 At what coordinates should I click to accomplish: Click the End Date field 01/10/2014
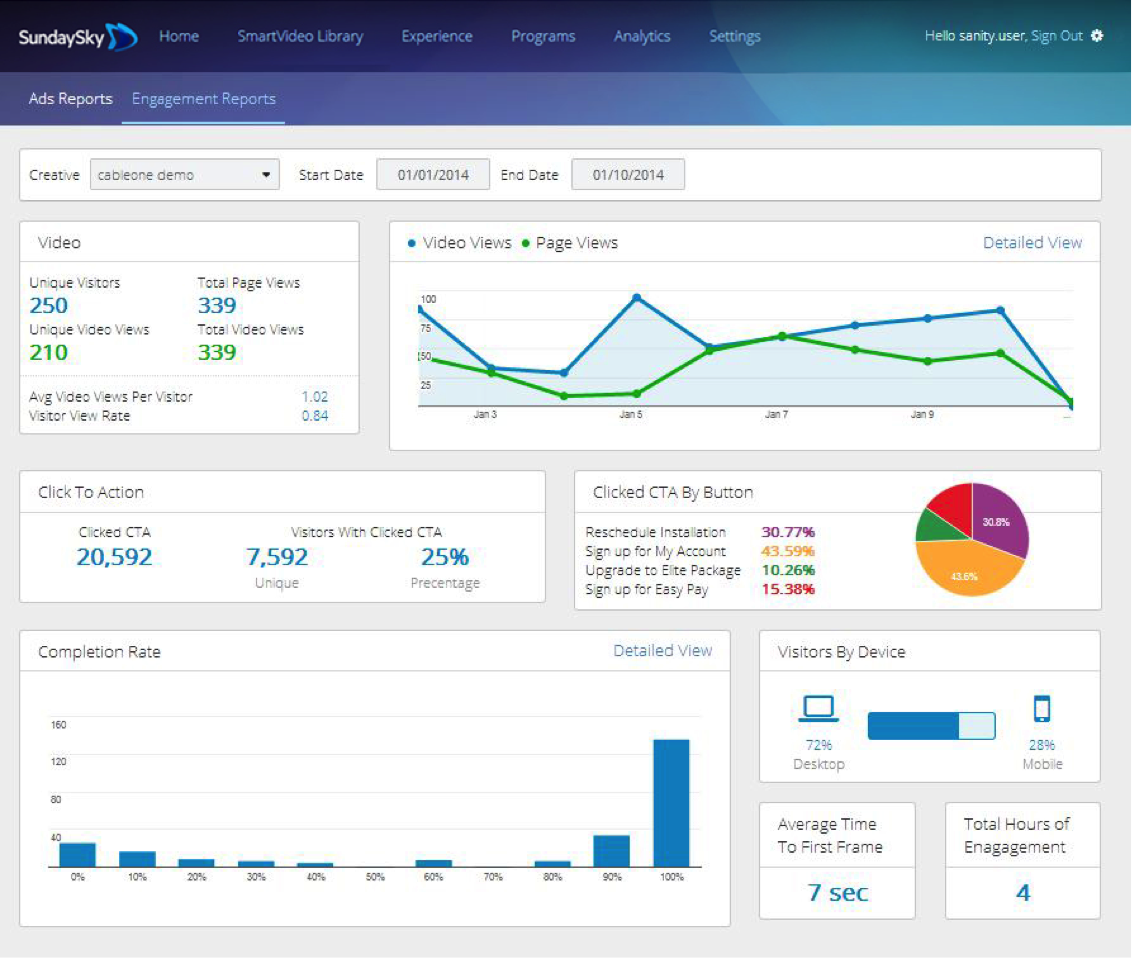628,175
